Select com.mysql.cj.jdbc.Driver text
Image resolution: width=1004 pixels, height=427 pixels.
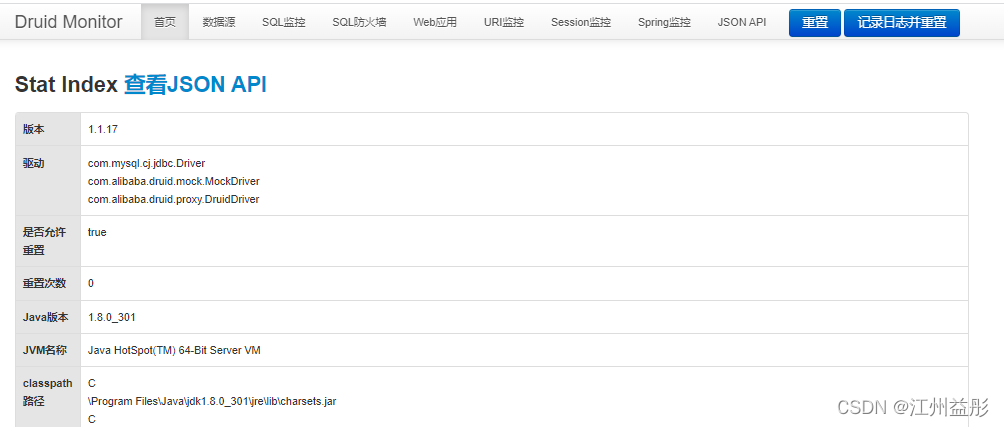tap(147, 163)
